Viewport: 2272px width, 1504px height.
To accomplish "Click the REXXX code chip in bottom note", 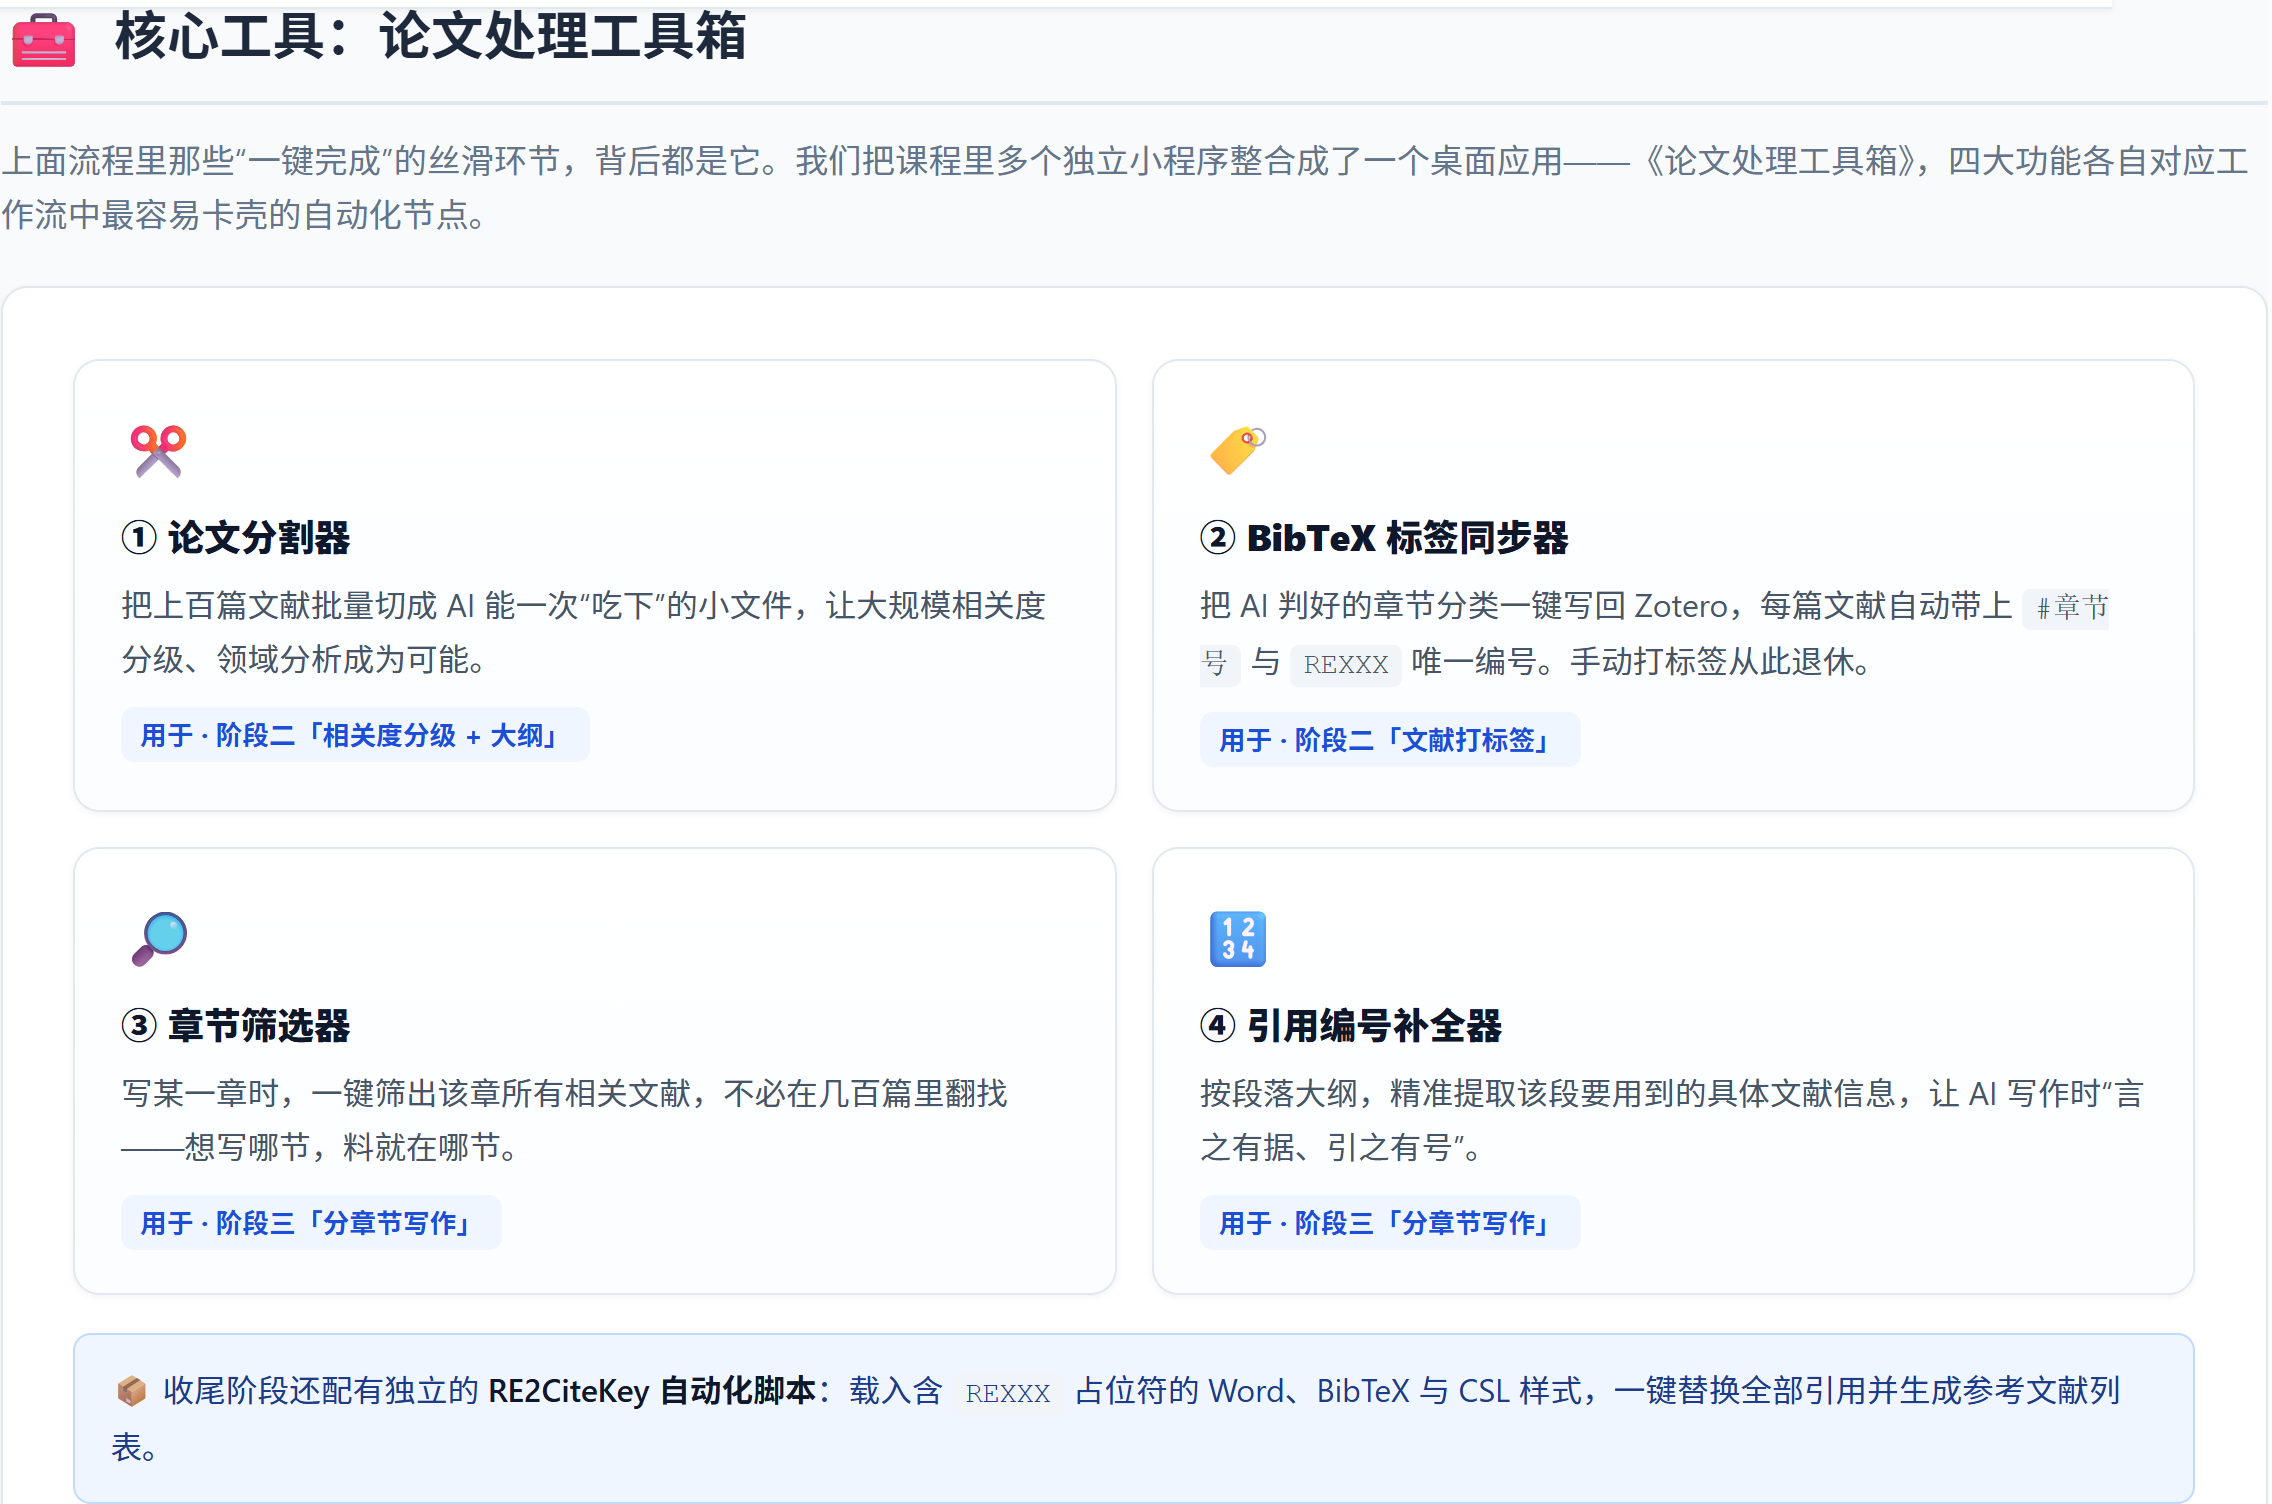I will tap(1008, 1393).
